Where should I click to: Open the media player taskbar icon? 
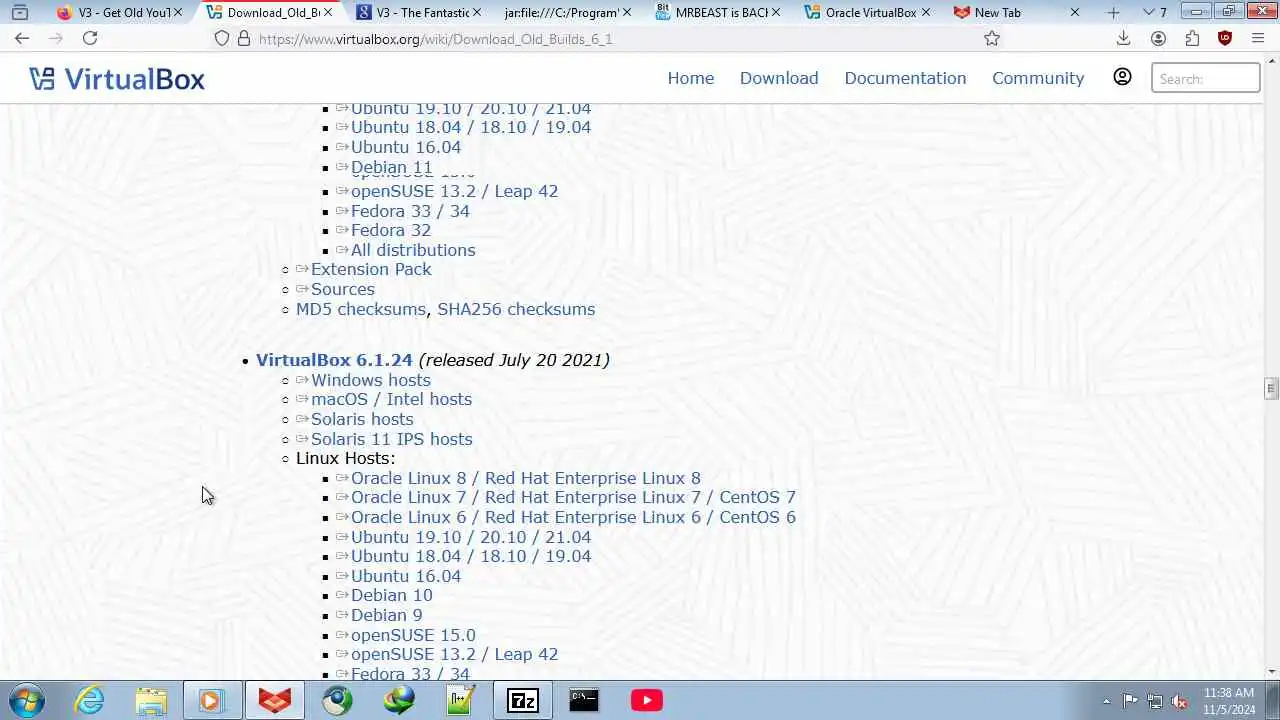tap(212, 700)
